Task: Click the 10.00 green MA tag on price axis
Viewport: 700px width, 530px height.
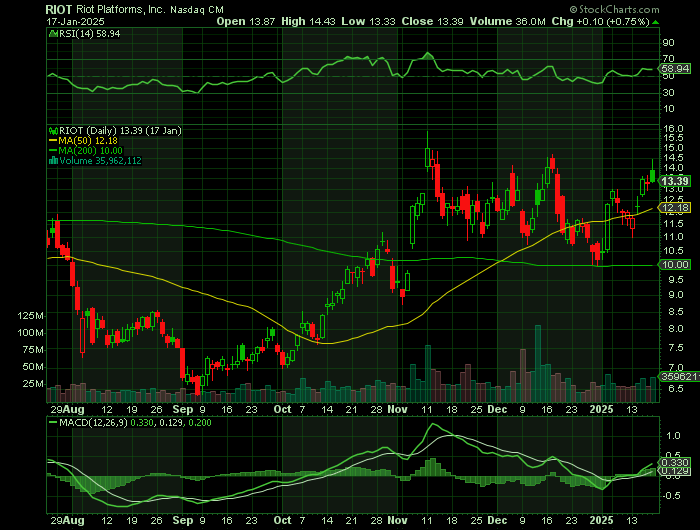Action: pyautogui.click(x=675, y=265)
